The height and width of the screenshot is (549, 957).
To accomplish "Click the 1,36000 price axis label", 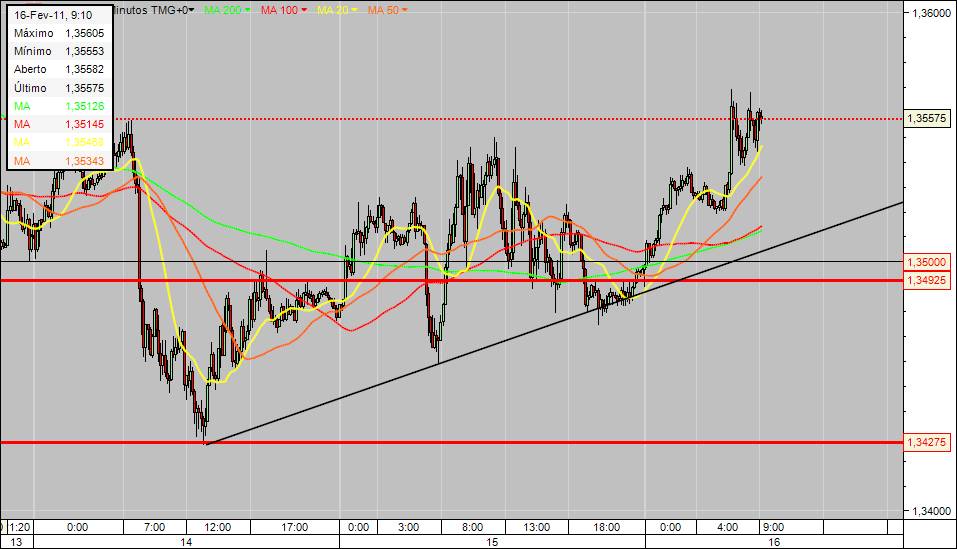I will click(930, 12).
